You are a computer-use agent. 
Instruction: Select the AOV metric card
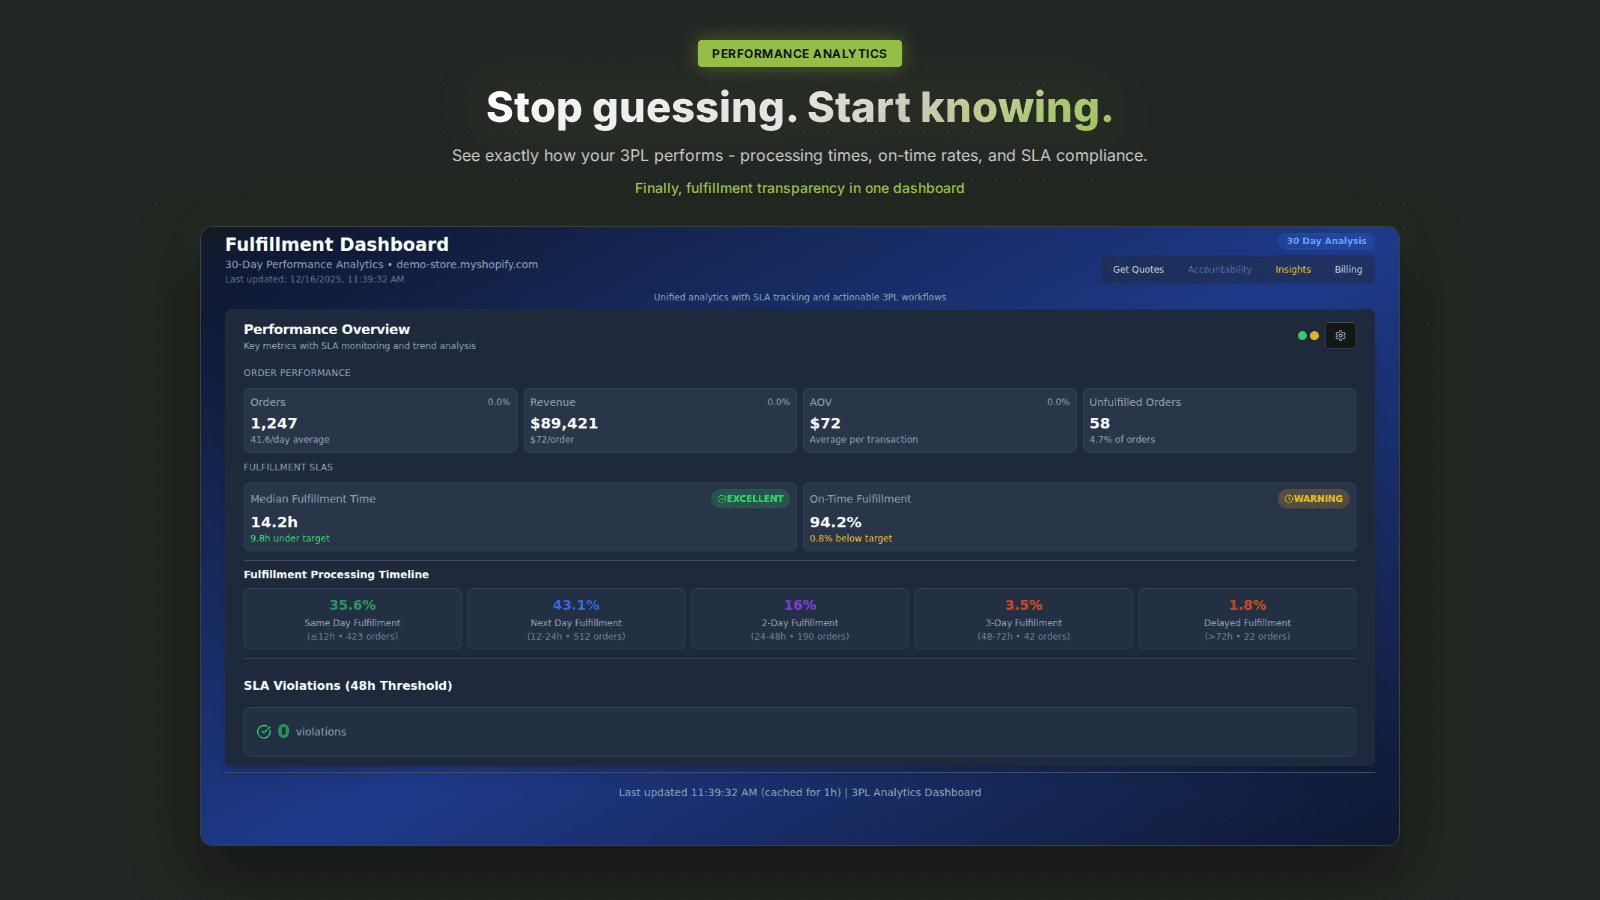(940, 420)
